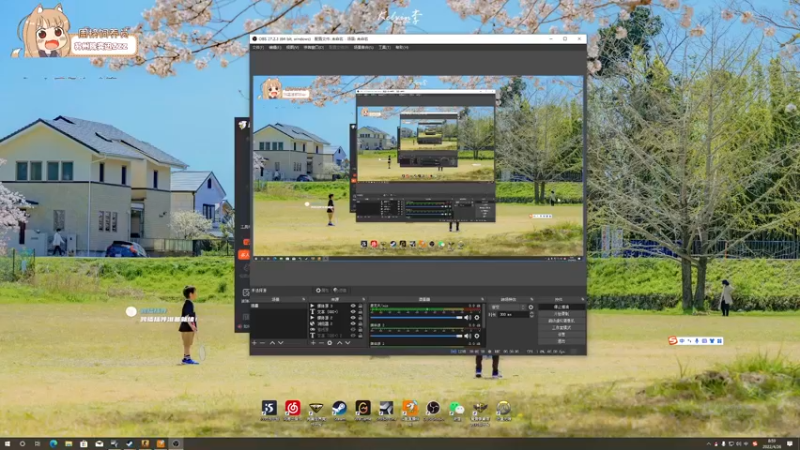Enable Studio Mode in OBS Controls
800x450 pixels.
[x=561, y=328]
